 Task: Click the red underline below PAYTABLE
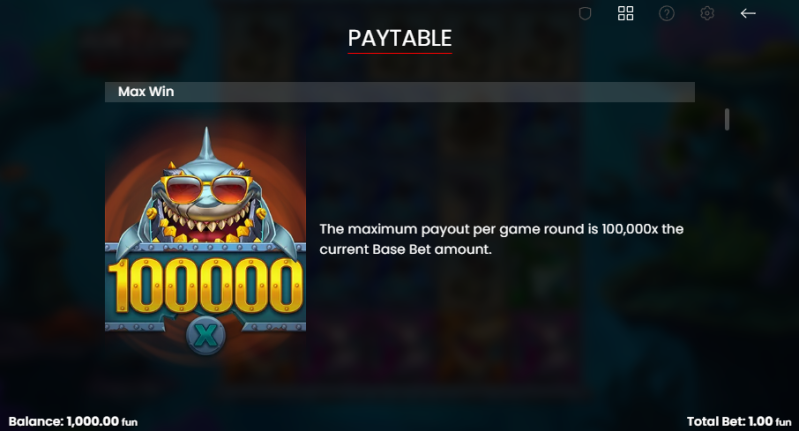(x=400, y=52)
